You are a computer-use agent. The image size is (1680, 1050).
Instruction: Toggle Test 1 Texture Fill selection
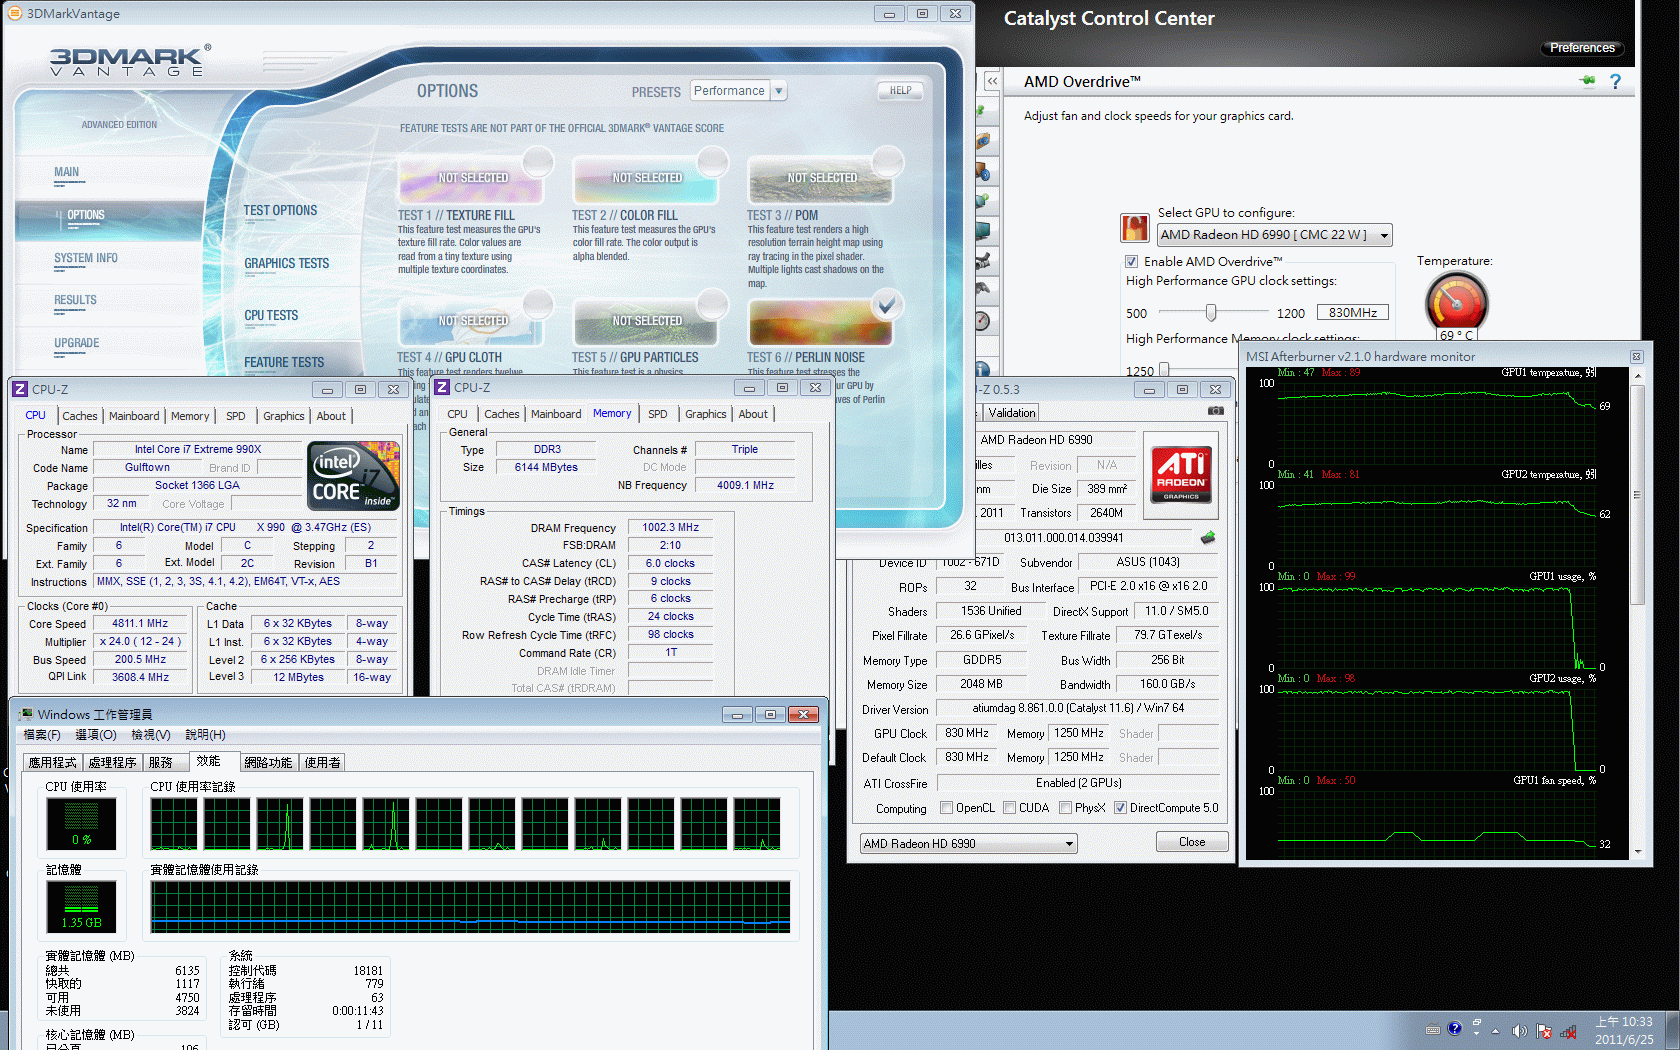tap(538, 162)
